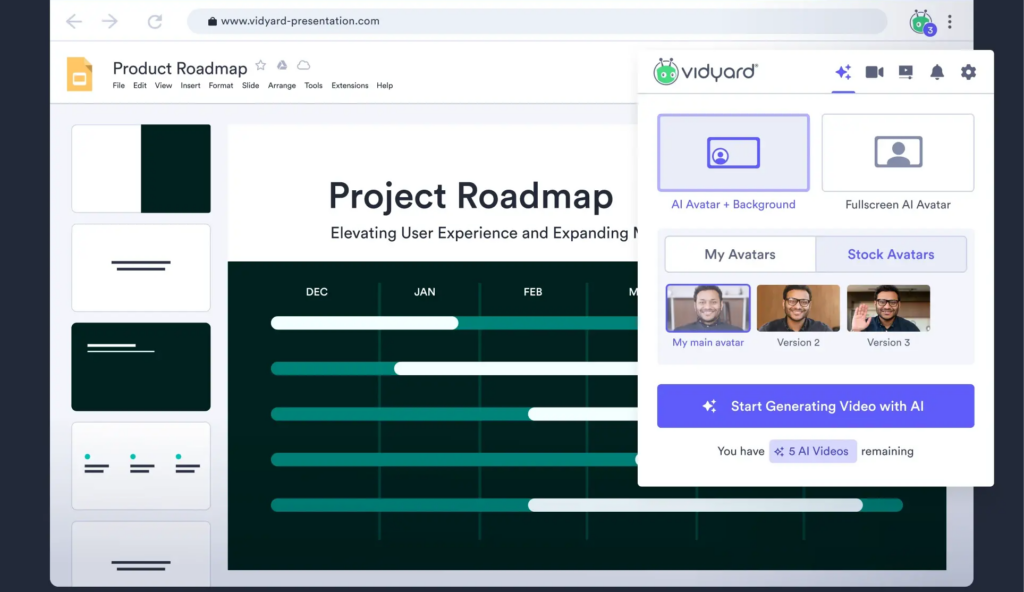Open the screen presentation tab icon
Screen dimensions: 1024x592
[906, 72]
